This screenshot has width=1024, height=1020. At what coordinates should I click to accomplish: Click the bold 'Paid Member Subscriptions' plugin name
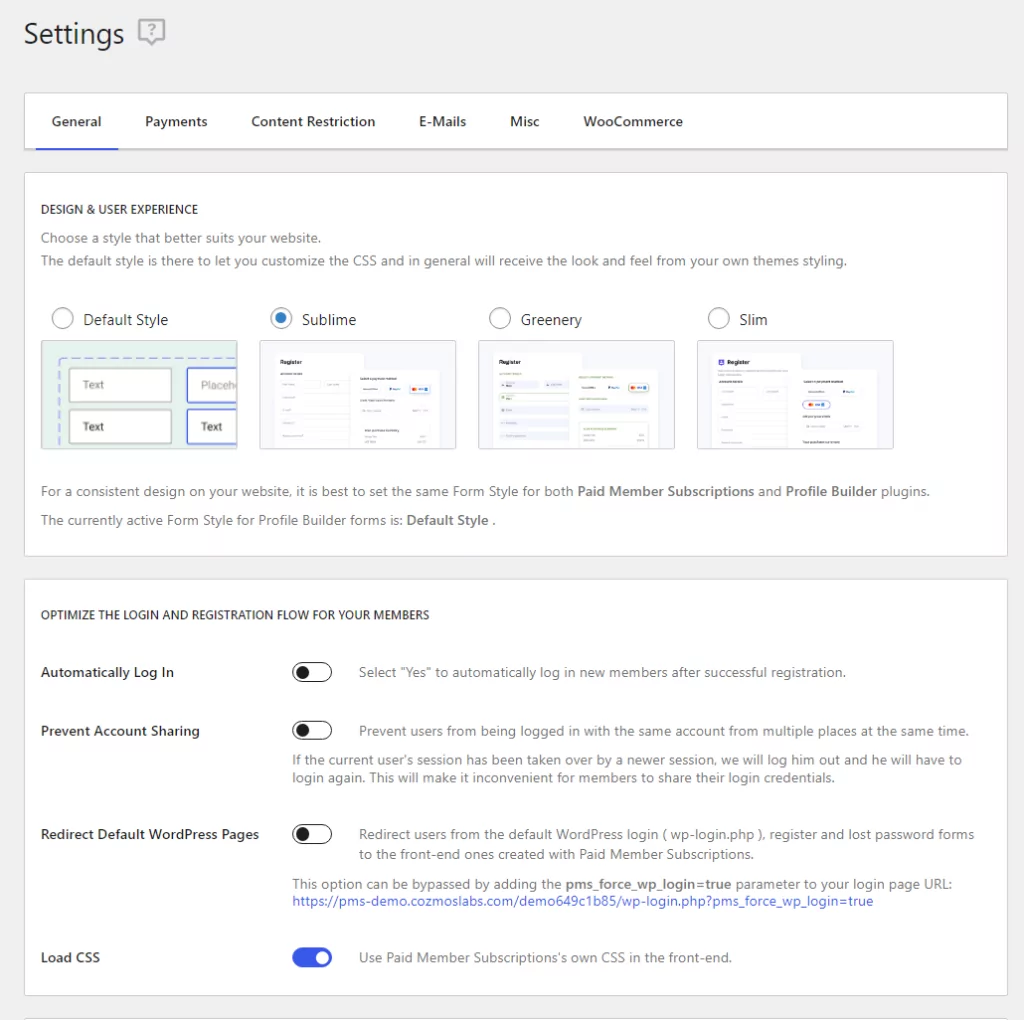click(665, 491)
